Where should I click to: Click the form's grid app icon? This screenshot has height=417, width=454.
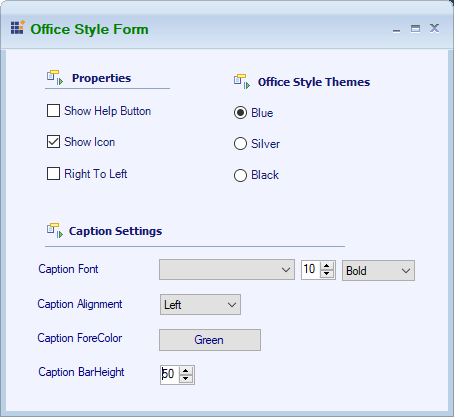click(x=18, y=27)
